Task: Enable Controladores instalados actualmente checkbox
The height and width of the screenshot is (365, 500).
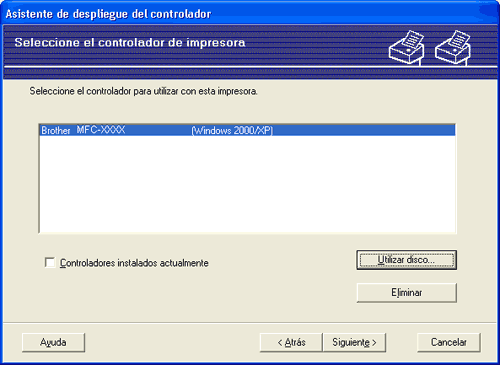Action: (x=50, y=263)
